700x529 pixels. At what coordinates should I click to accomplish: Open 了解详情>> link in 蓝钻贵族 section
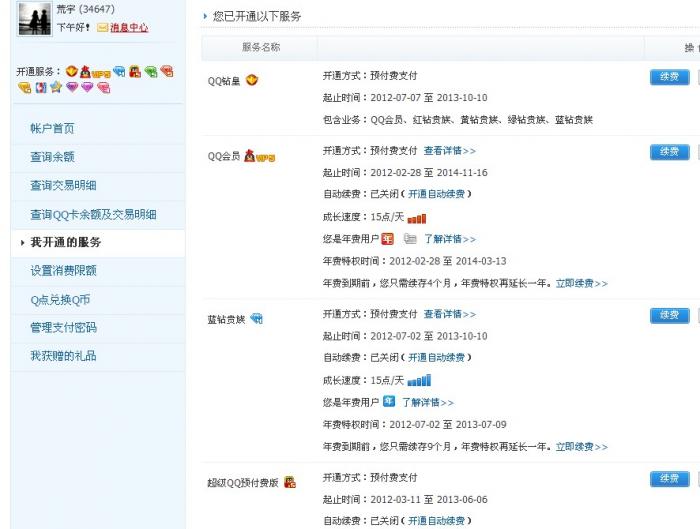coord(428,403)
